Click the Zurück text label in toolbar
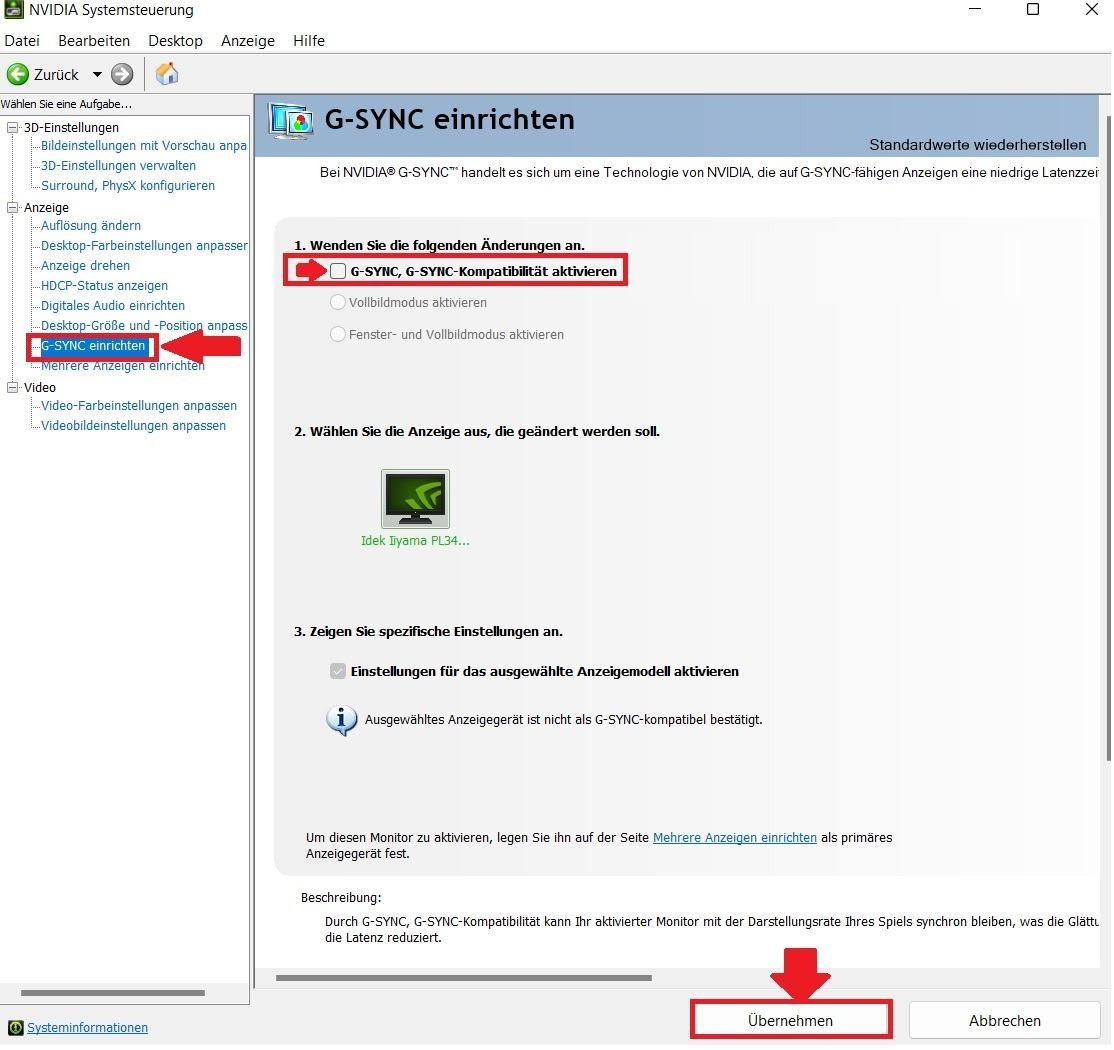Viewport: 1114px width, 1050px height. (56, 75)
